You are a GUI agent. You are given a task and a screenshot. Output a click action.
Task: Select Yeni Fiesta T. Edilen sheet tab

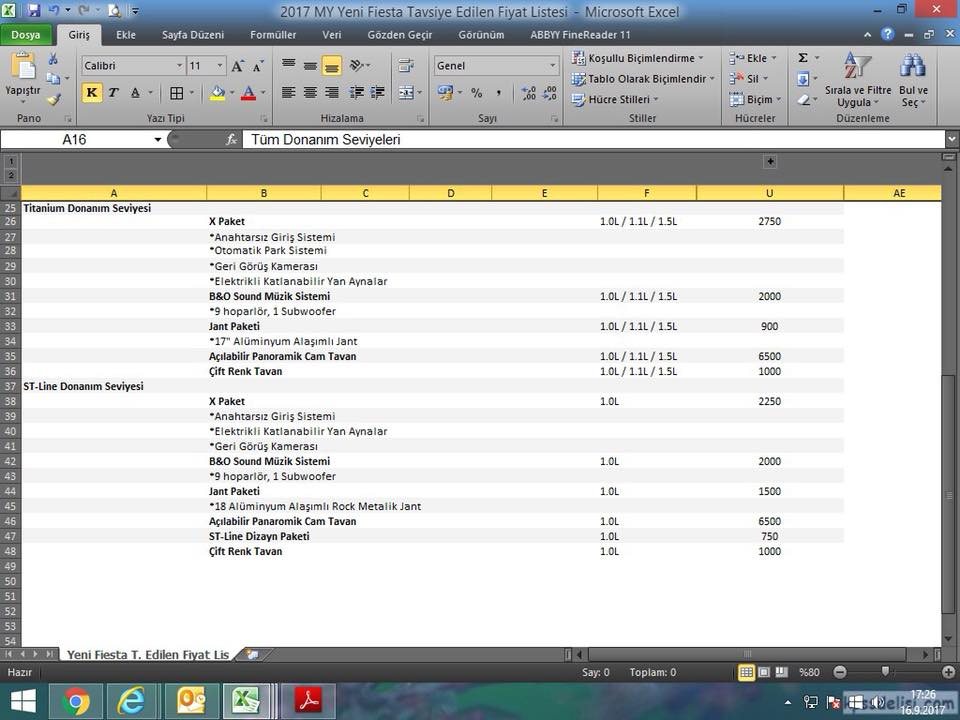click(x=148, y=654)
